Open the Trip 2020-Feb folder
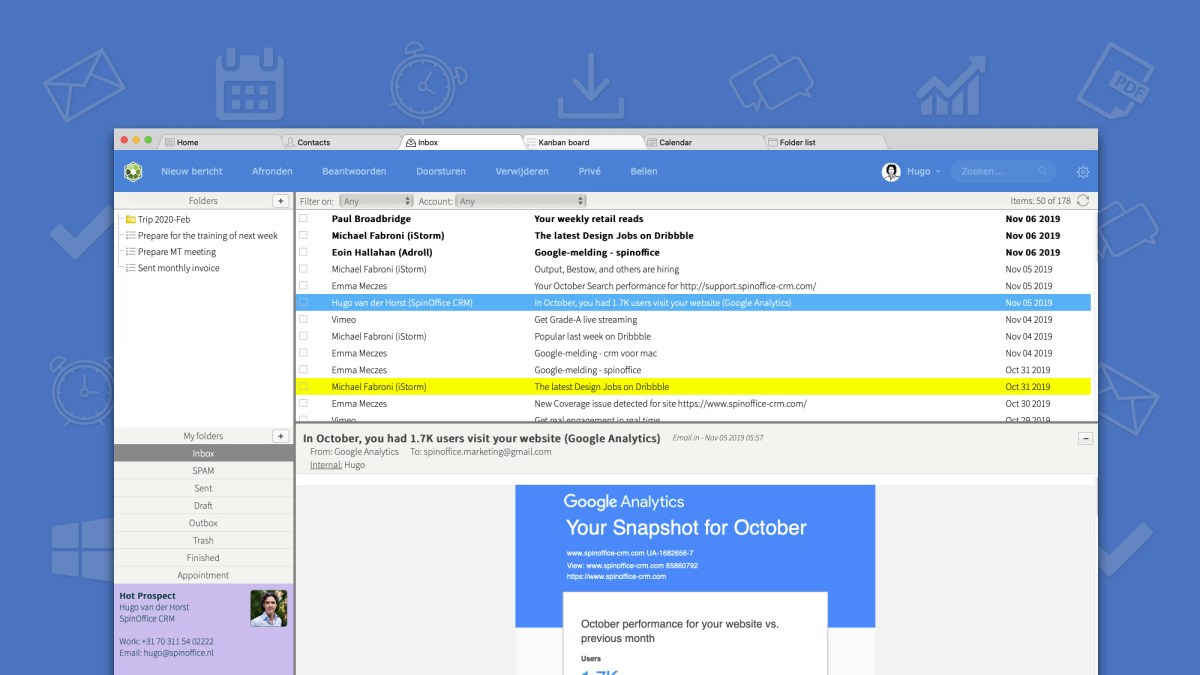 coord(163,219)
